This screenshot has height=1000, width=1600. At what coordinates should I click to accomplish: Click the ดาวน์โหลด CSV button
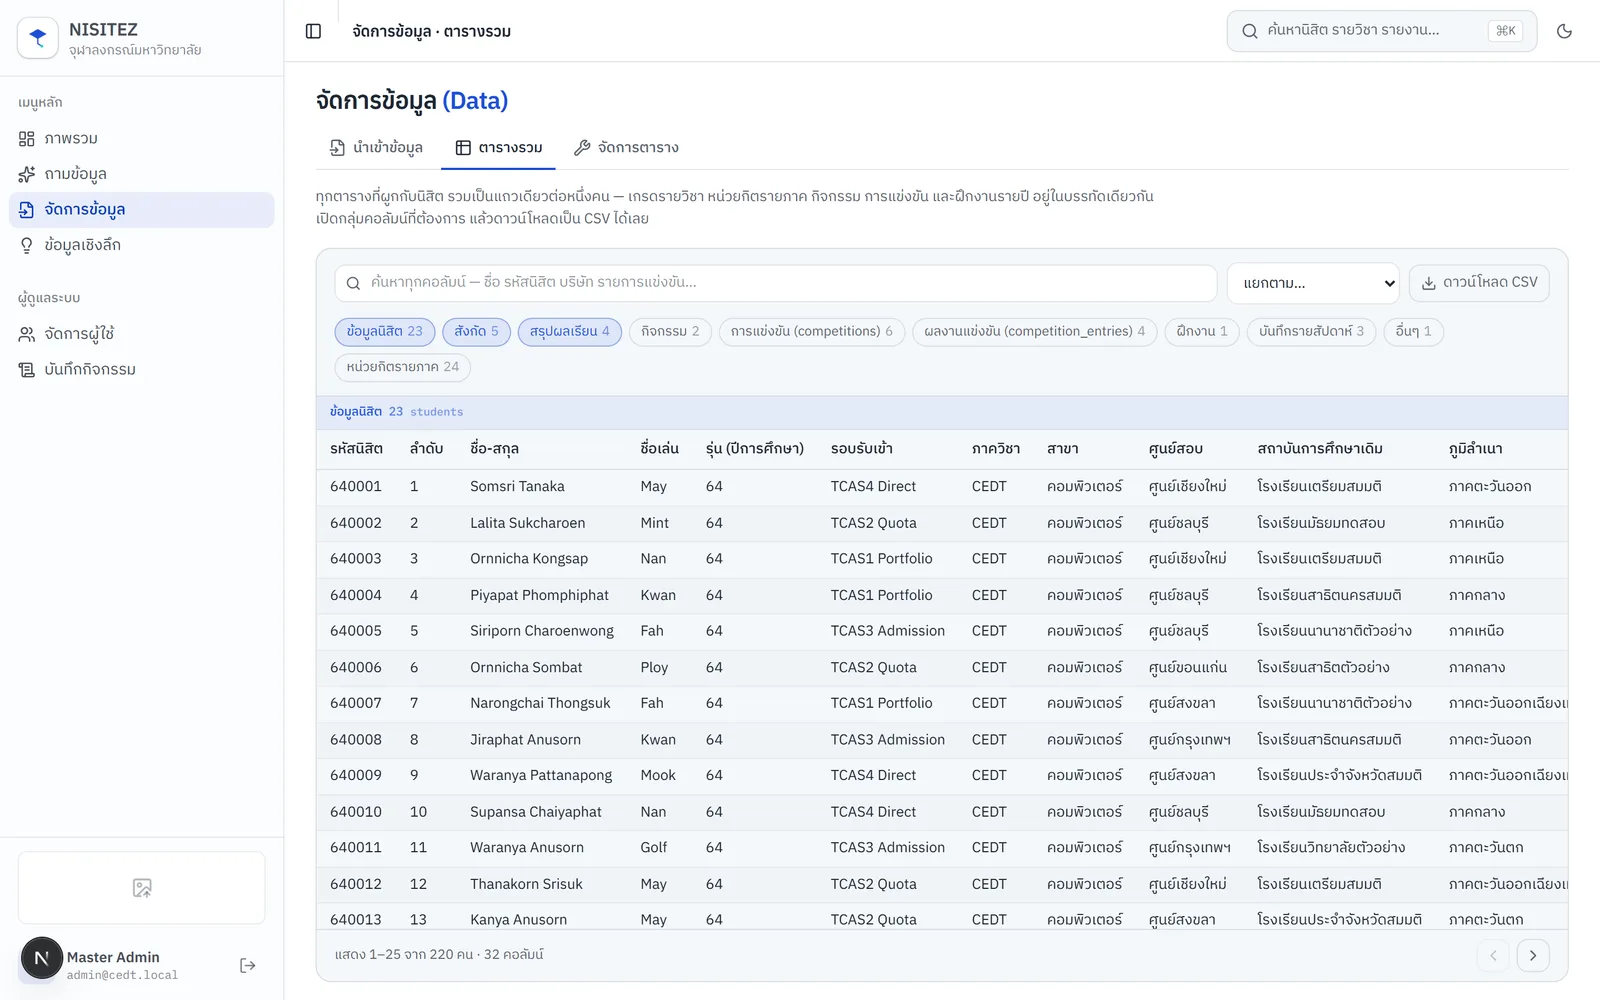pyautogui.click(x=1479, y=283)
